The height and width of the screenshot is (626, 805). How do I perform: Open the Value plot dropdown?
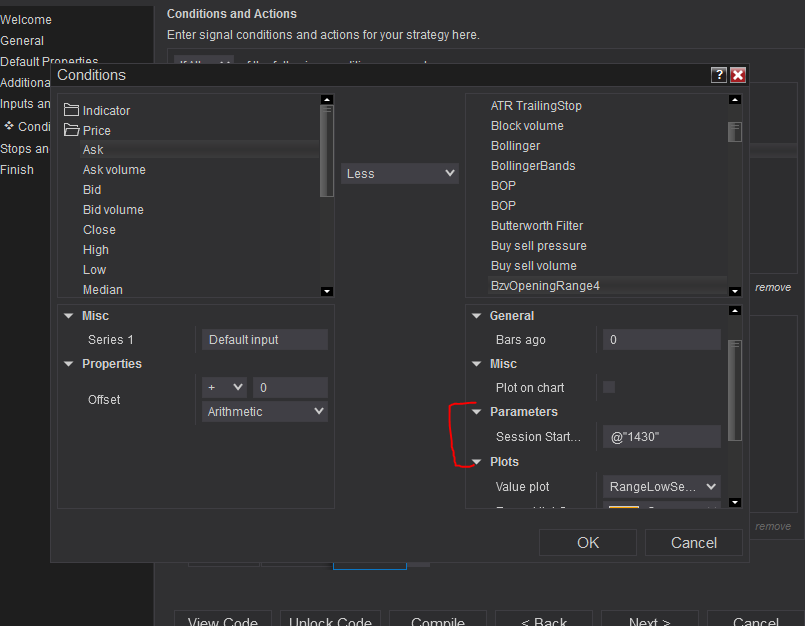(662, 487)
